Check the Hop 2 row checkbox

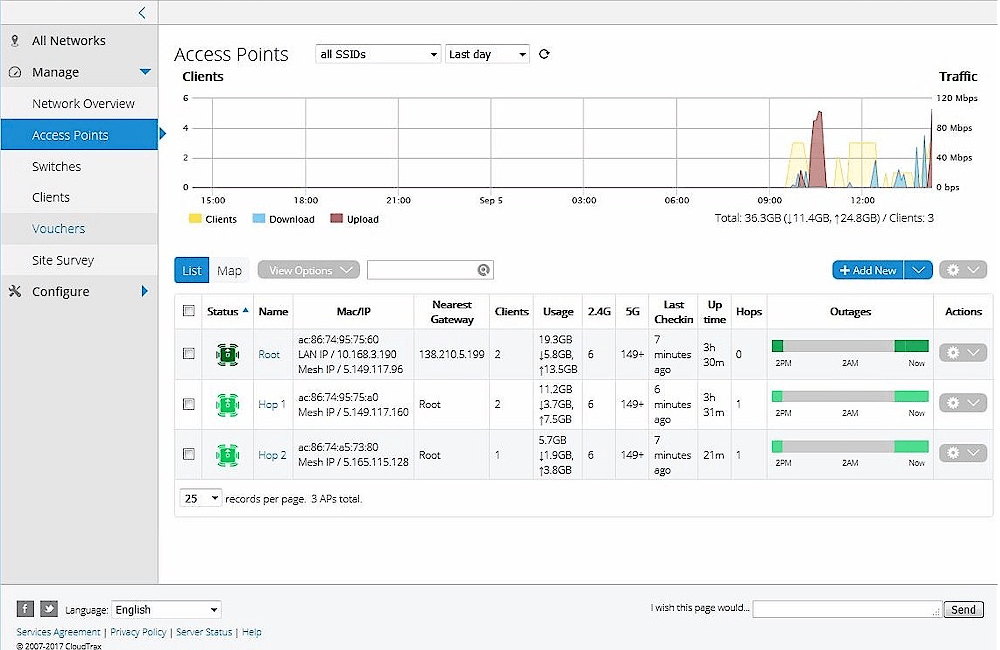pyautogui.click(x=189, y=454)
